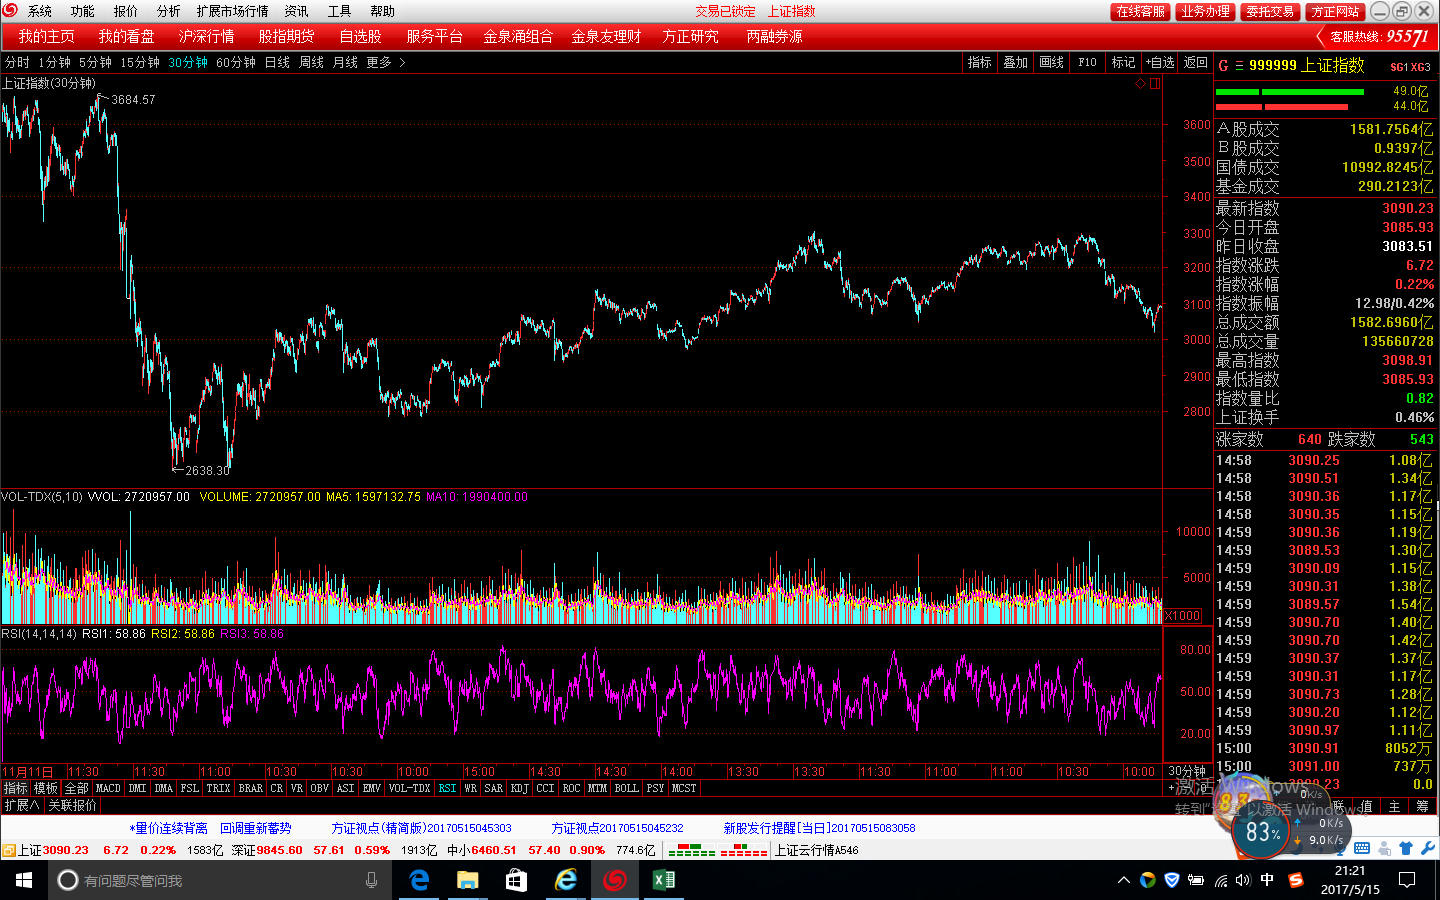Click the Sogou input method tray icon
This screenshot has height=900, width=1440.
tap(1295, 880)
